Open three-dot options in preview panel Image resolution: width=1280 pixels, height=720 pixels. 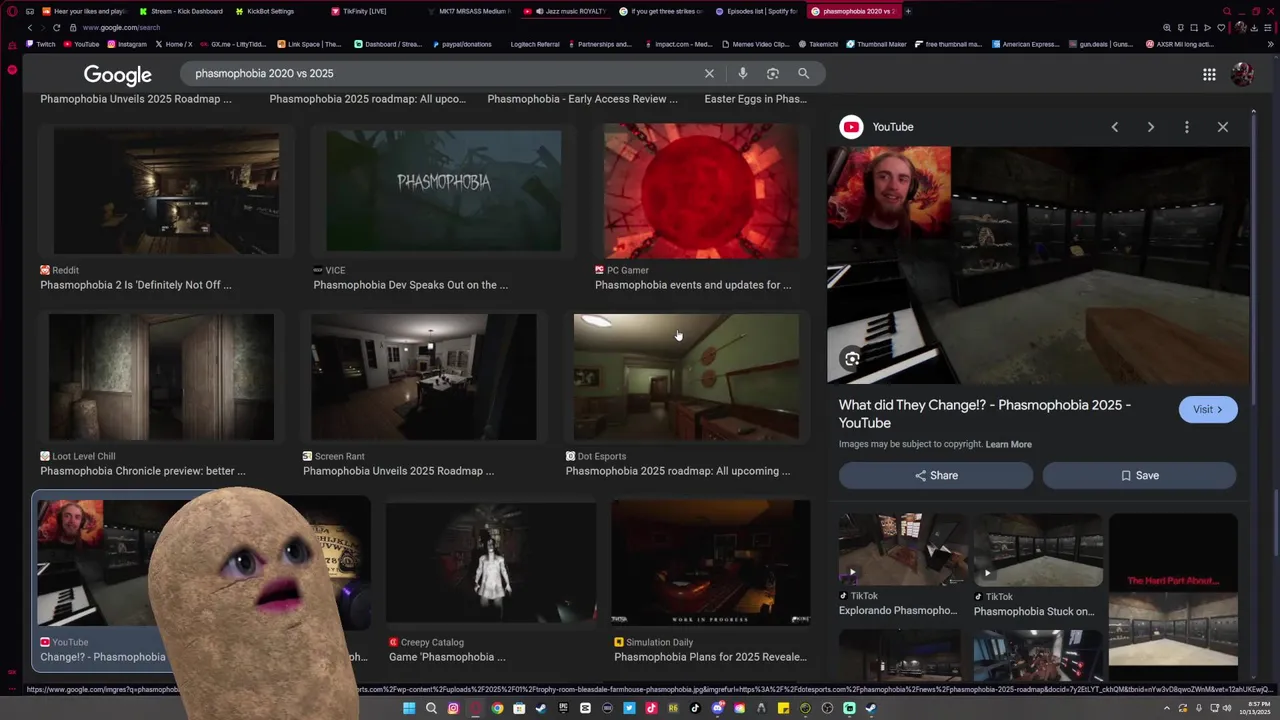pyautogui.click(x=1187, y=127)
